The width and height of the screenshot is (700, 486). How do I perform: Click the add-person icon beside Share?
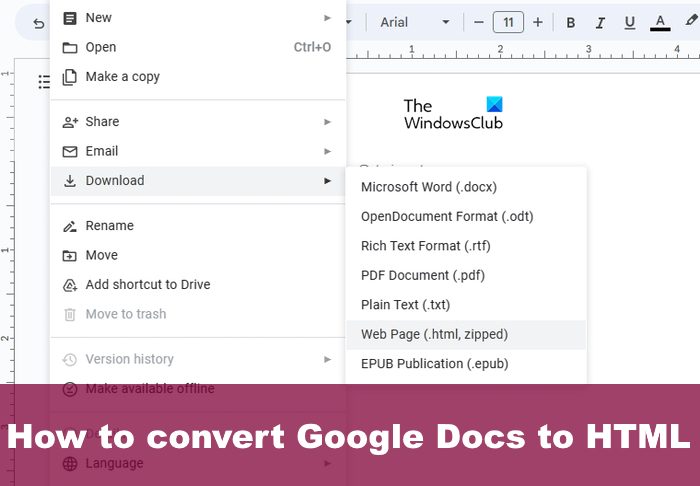coord(70,122)
